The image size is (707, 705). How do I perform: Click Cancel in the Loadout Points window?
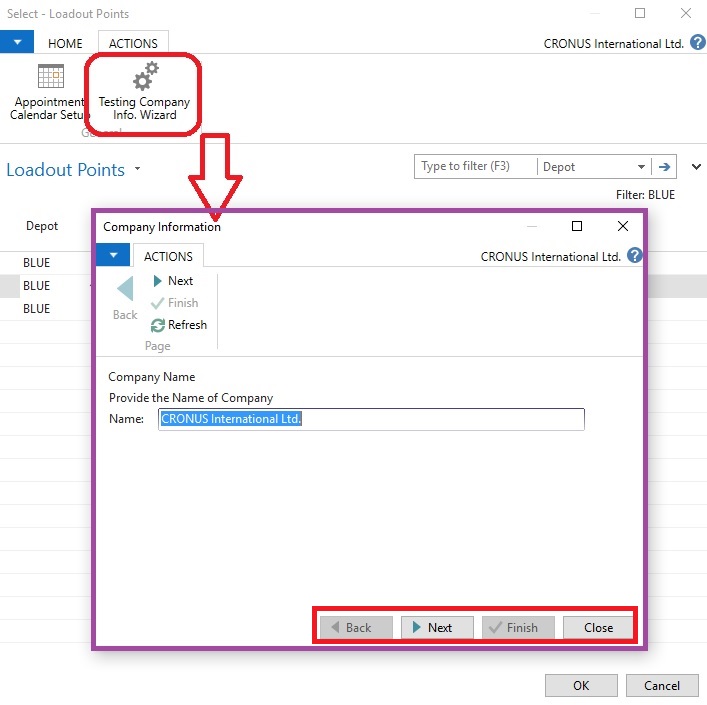[661, 686]
